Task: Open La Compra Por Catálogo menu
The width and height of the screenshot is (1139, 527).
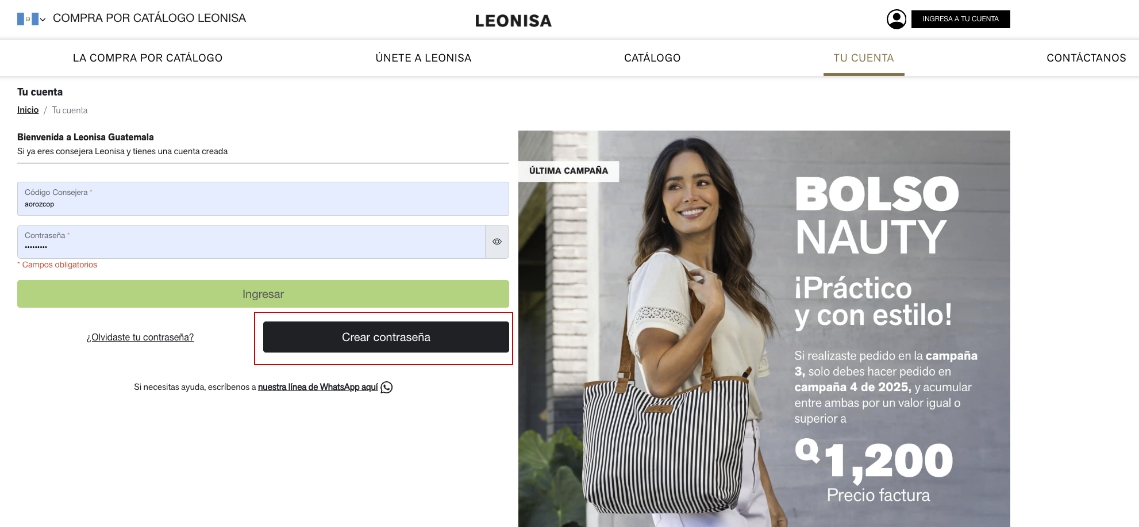Action: (147, 58)
